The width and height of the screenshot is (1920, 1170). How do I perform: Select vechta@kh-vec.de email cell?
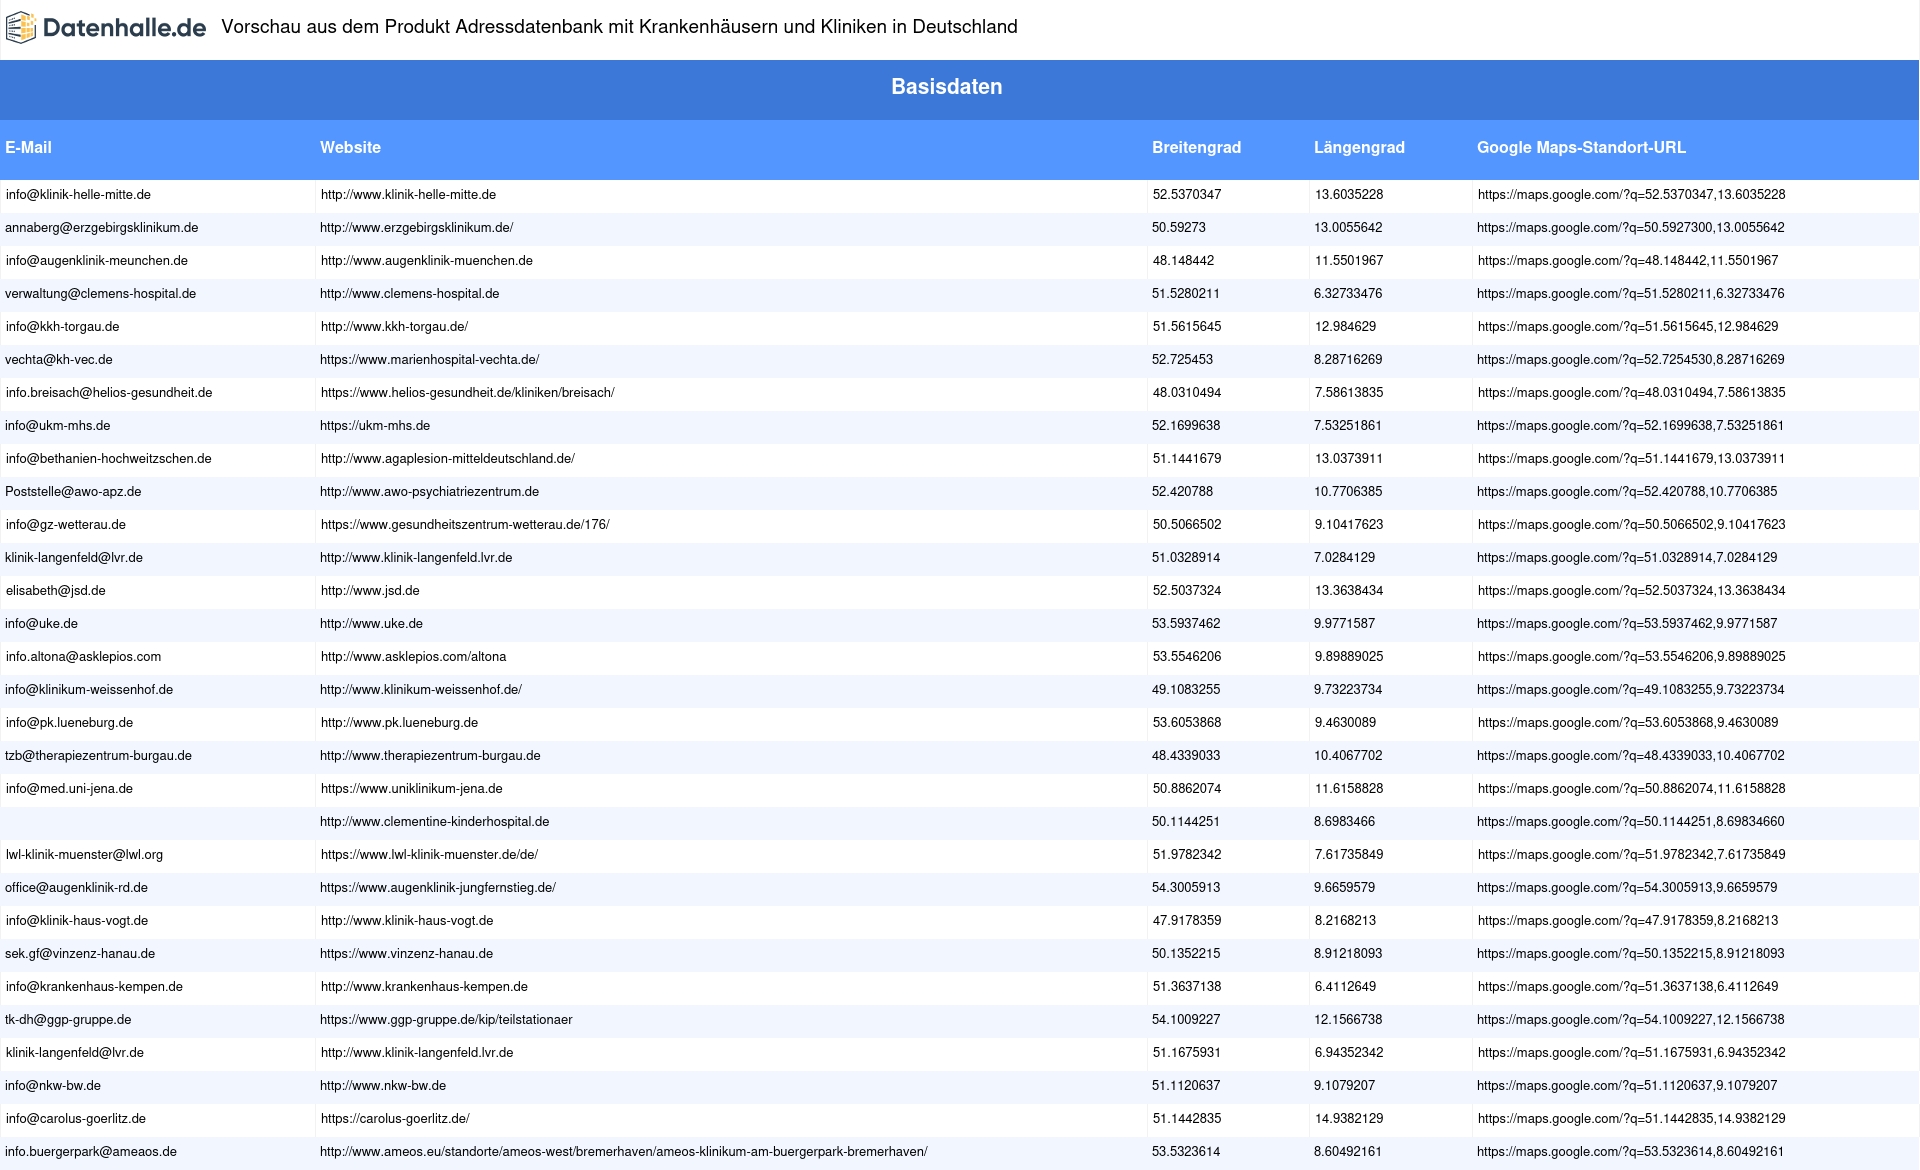pyautogui.click(x=58, y=360)
